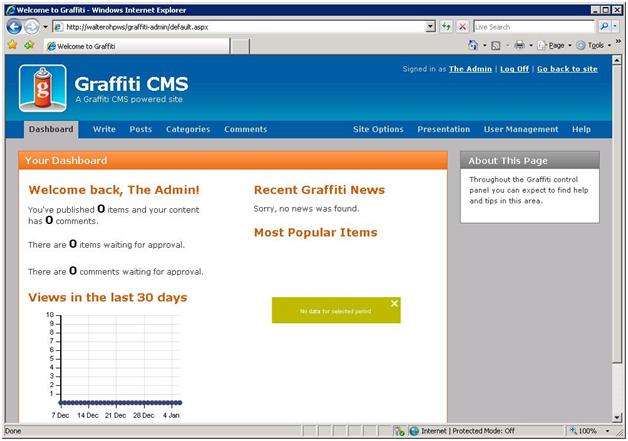Screen dimensions: 628x441
Task: Click Sorry, no news was found text
Action: point(306,209)
